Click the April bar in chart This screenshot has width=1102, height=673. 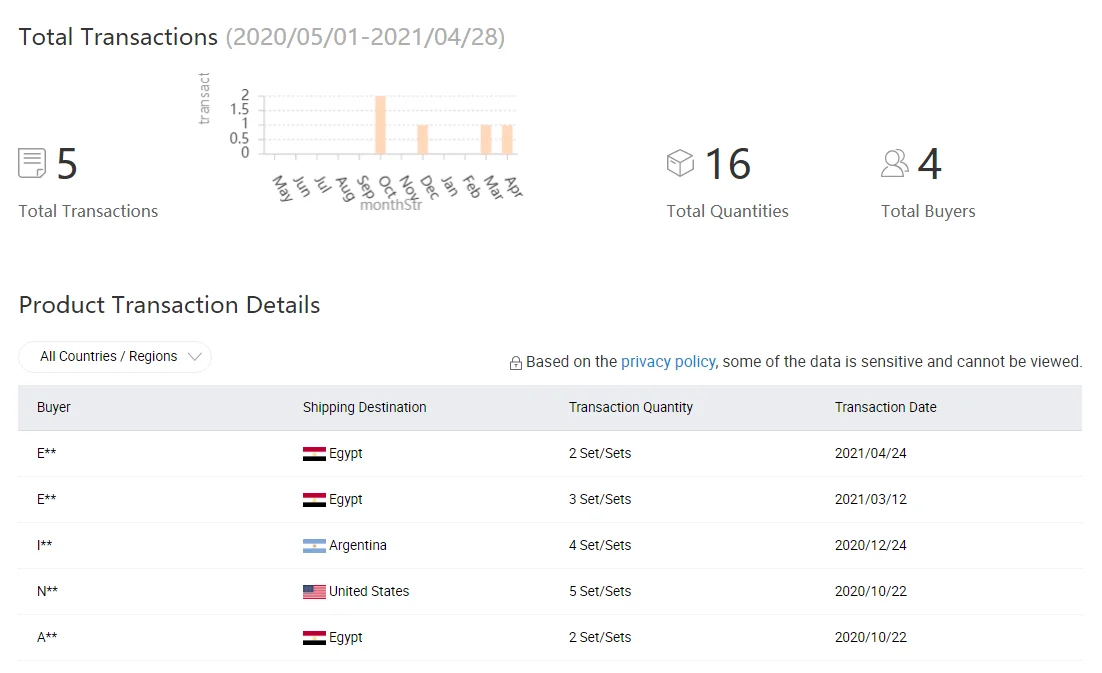pyautogui.click(x=507, y=139)
